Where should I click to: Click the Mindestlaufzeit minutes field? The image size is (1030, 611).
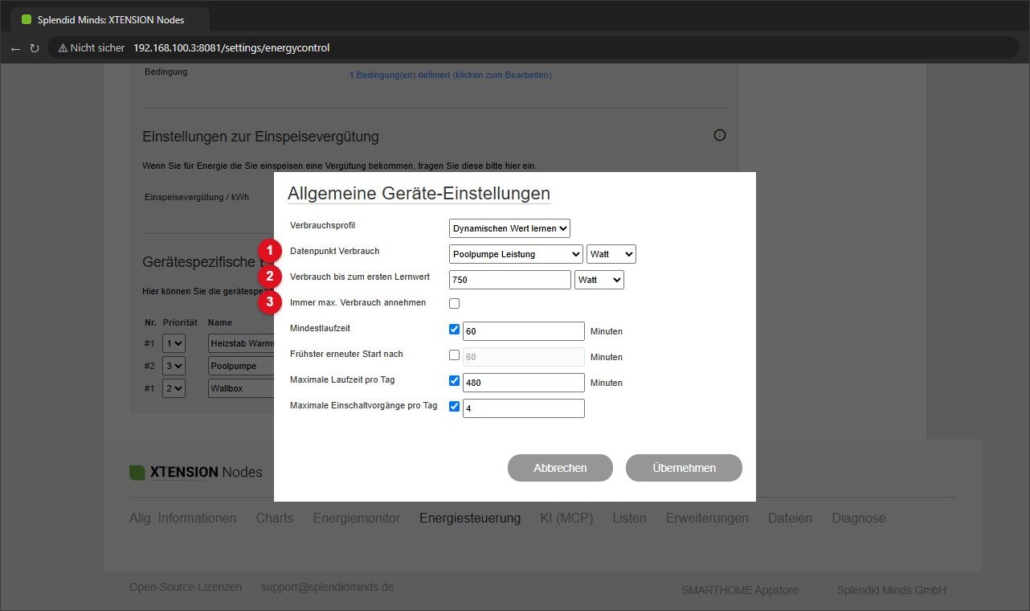click(524, 331)
